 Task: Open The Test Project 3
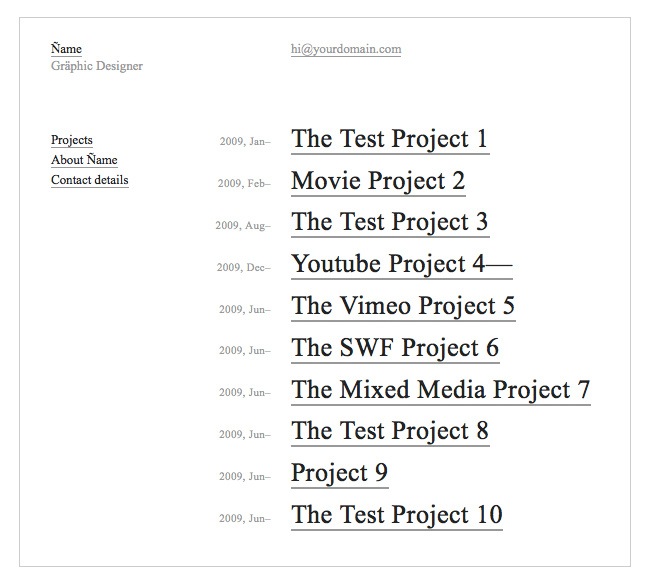389,222
